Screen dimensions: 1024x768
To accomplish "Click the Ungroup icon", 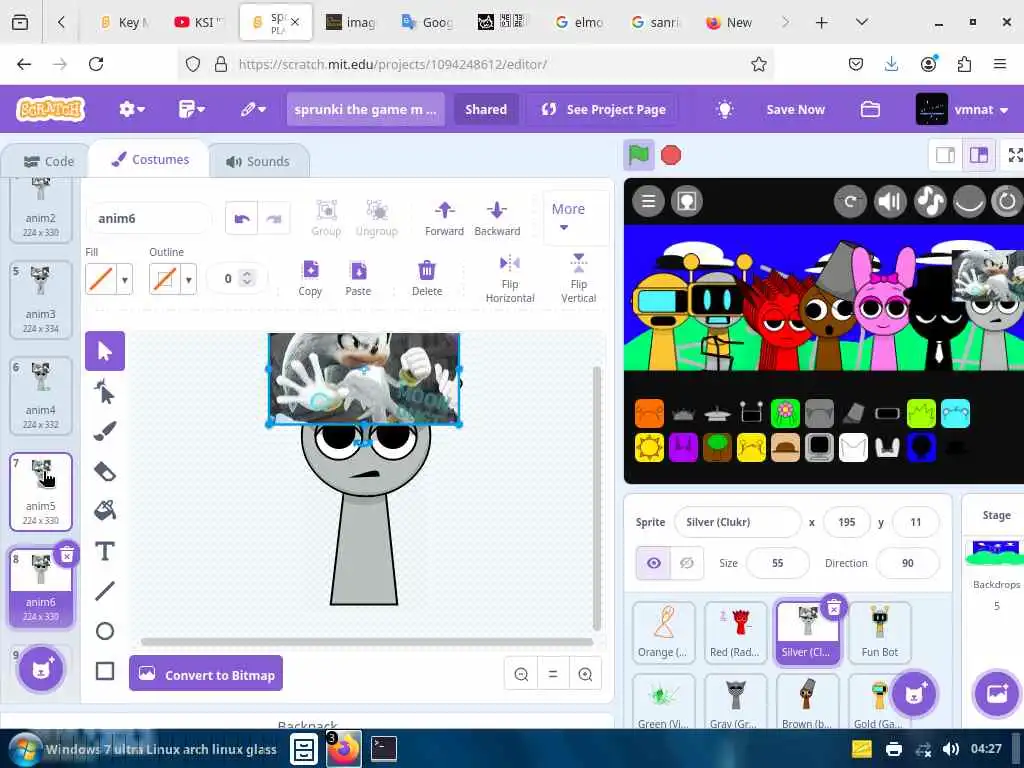I will (377, 218).
